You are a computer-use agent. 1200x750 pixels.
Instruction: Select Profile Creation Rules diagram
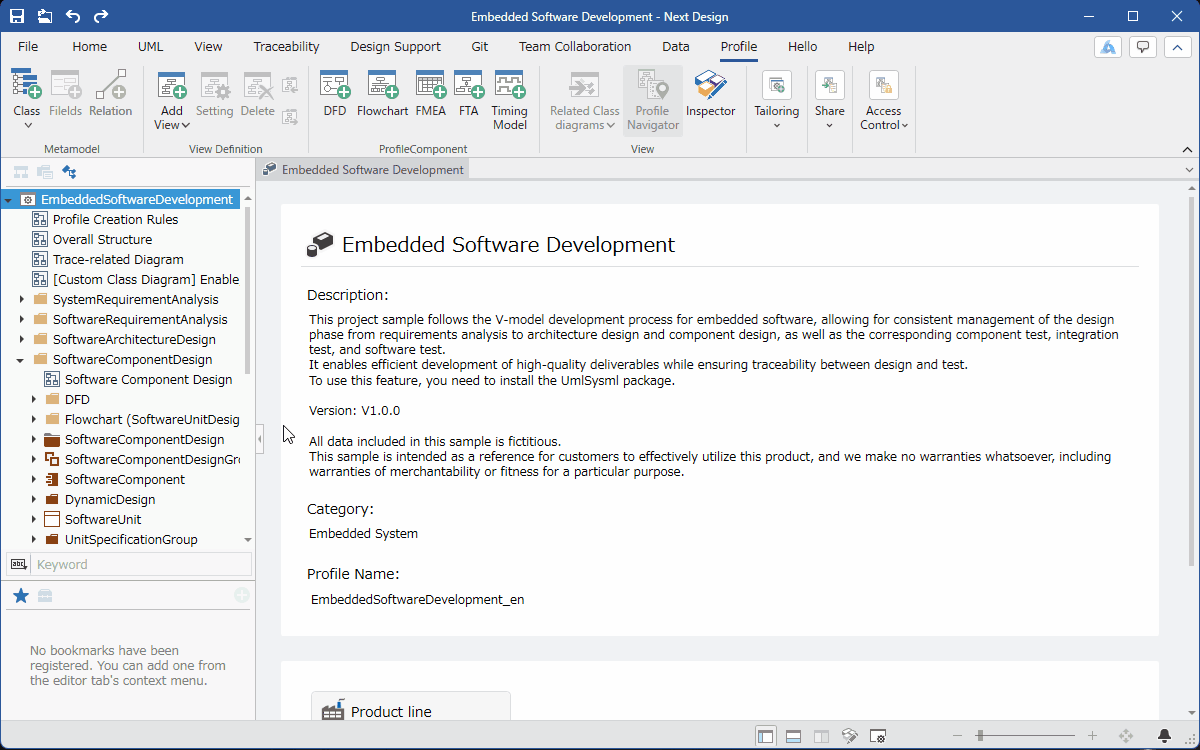pyautogui.click(x=115, y=219)
